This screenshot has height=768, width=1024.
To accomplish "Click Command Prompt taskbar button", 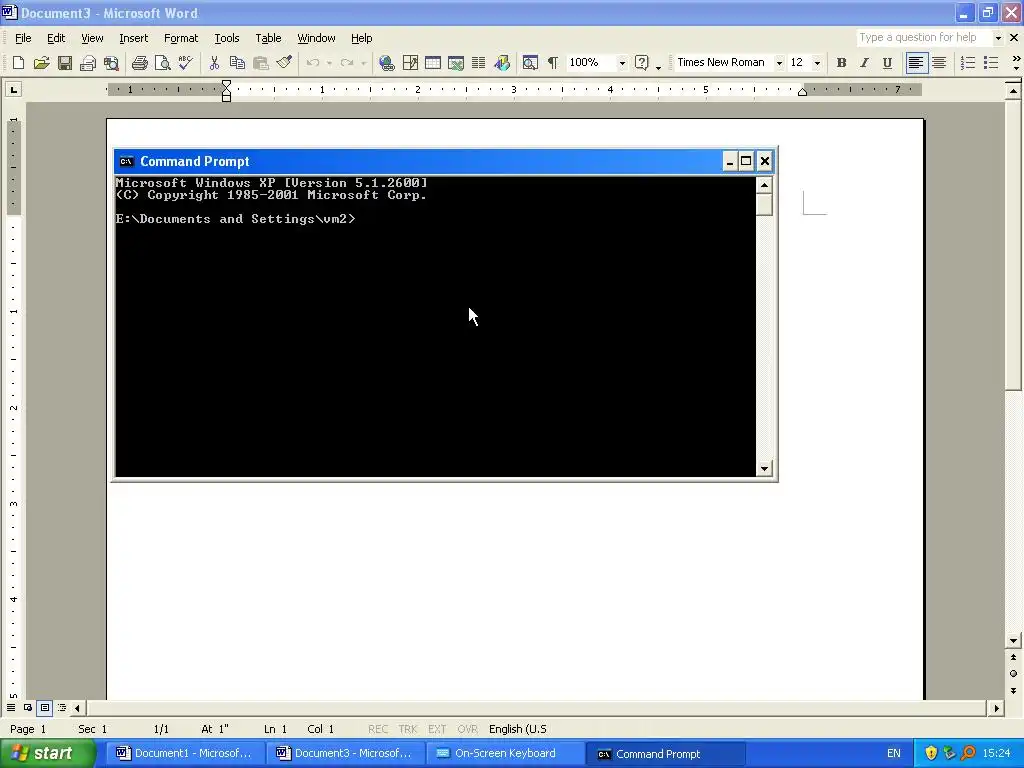I will pos(664,754).
